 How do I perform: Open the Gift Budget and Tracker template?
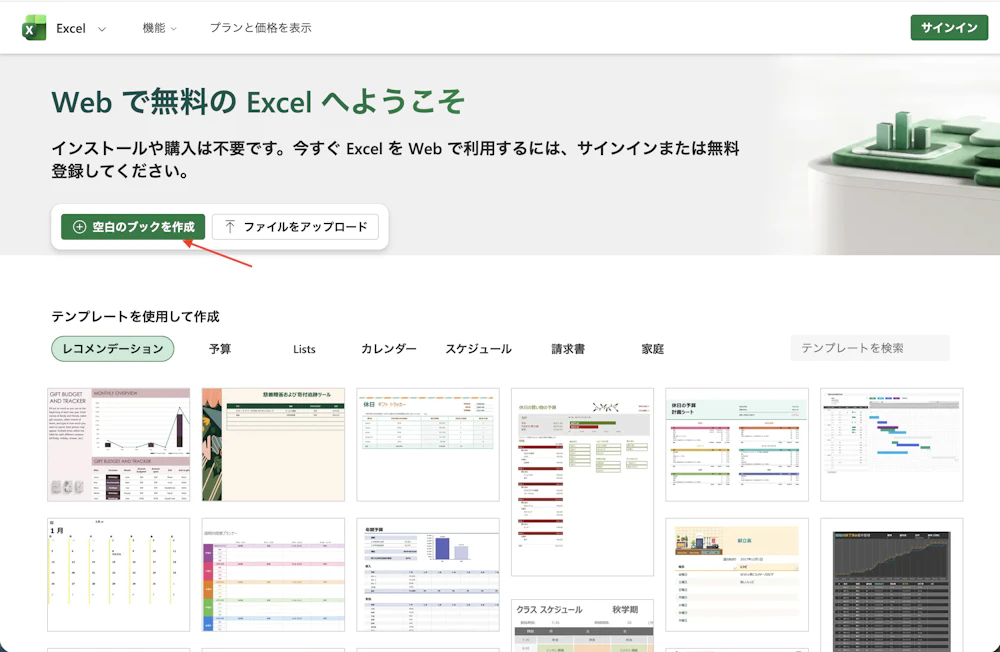coord(119,445)
